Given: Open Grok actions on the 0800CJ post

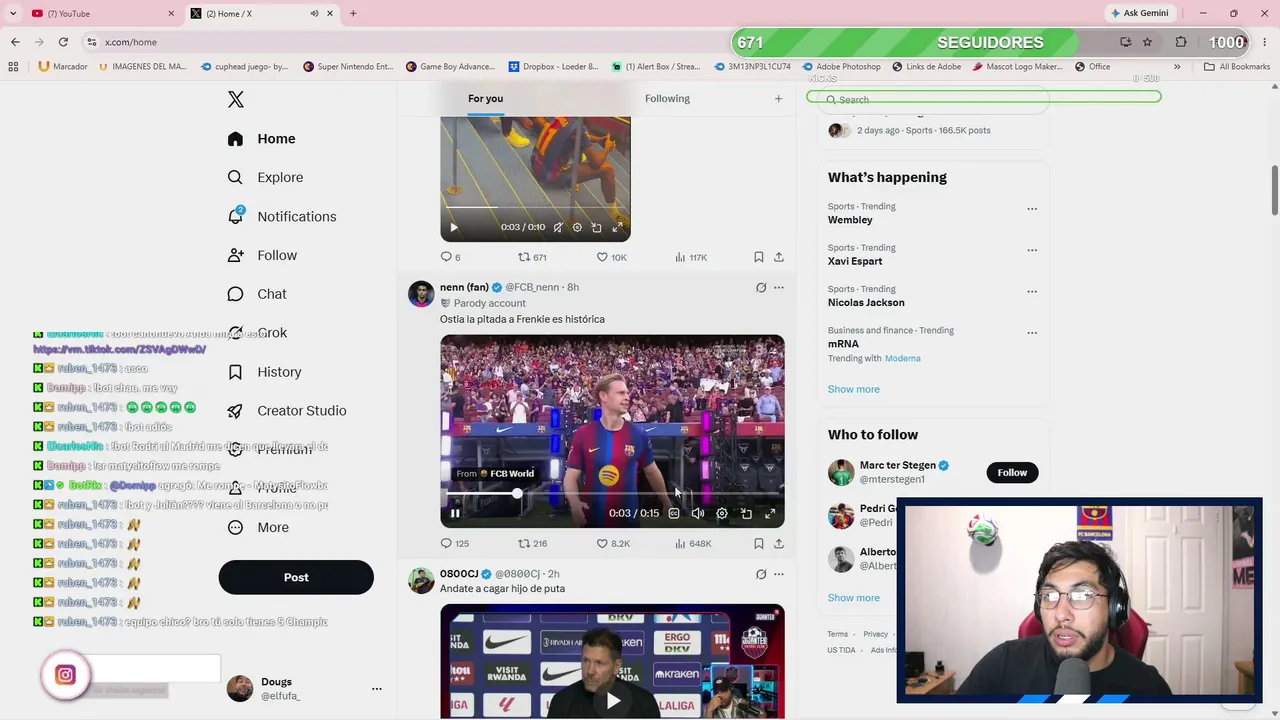Looking at the screenshot, I should (x=761, y=574).
